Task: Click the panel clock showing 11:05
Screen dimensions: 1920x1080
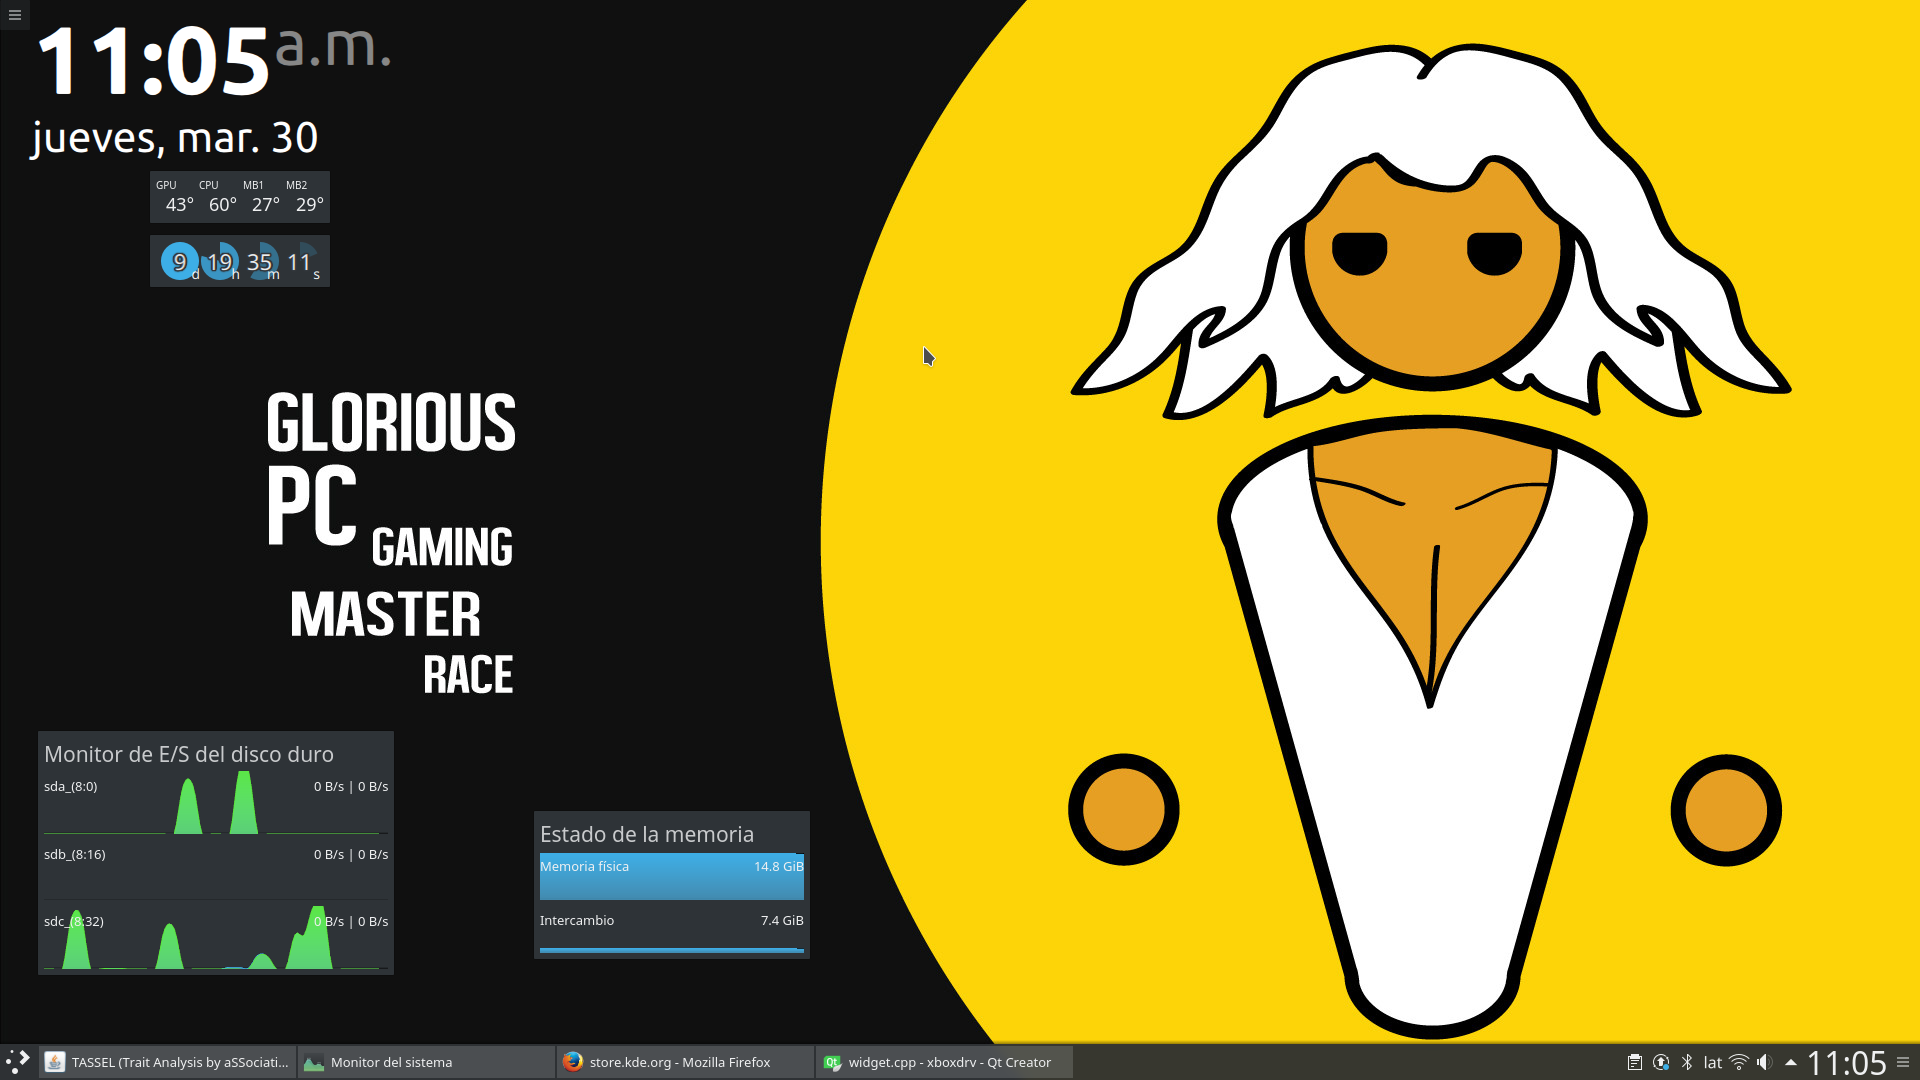Action: point(1847,1062)
